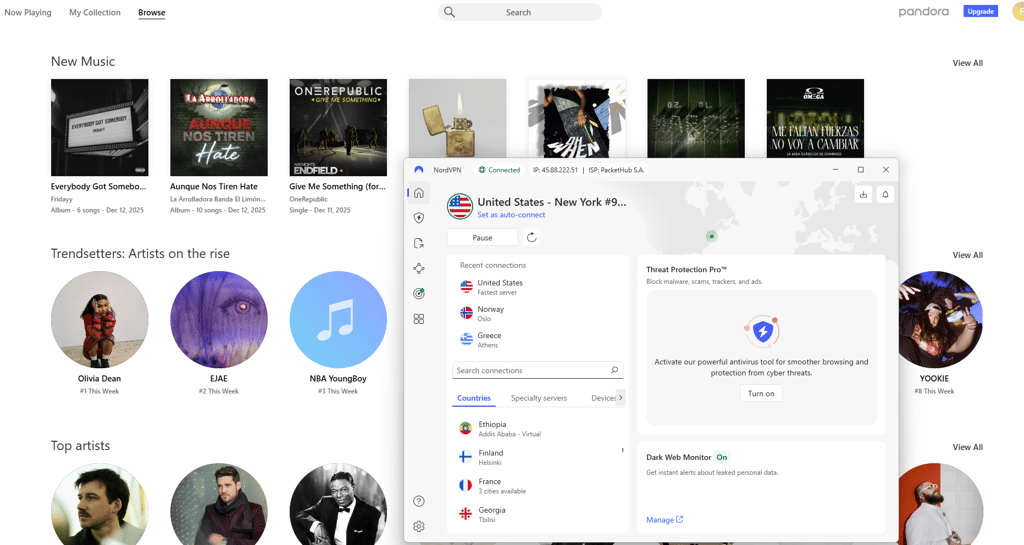Switch to the Countries tab
This screenshot has height=545, width=1024.
click(473, 398)
